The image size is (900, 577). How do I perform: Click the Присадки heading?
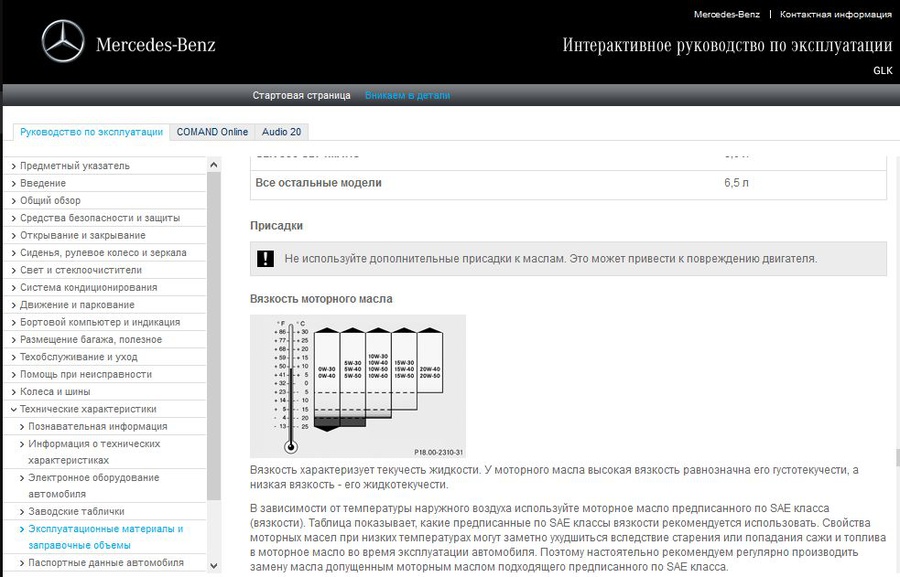pos(276,226)
